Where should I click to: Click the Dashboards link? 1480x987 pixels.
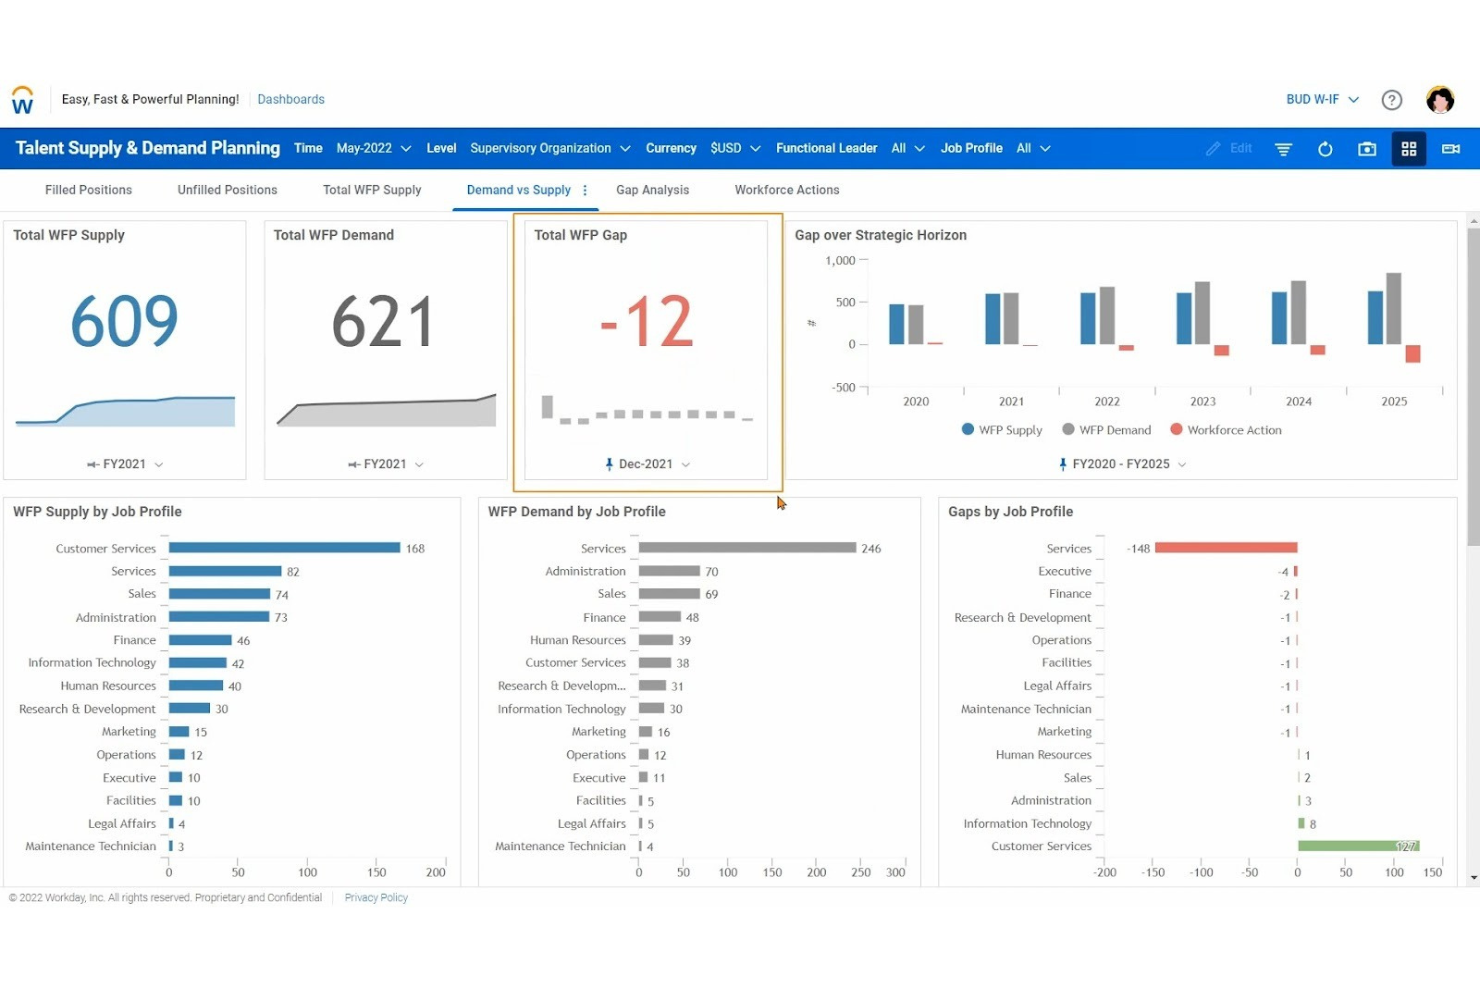pos(291,99)
